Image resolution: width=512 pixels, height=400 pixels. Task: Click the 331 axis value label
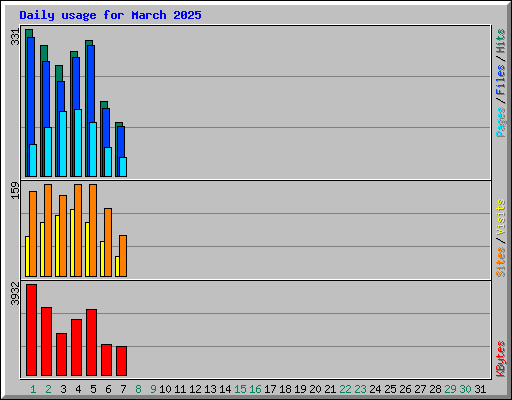coord(15,37)
